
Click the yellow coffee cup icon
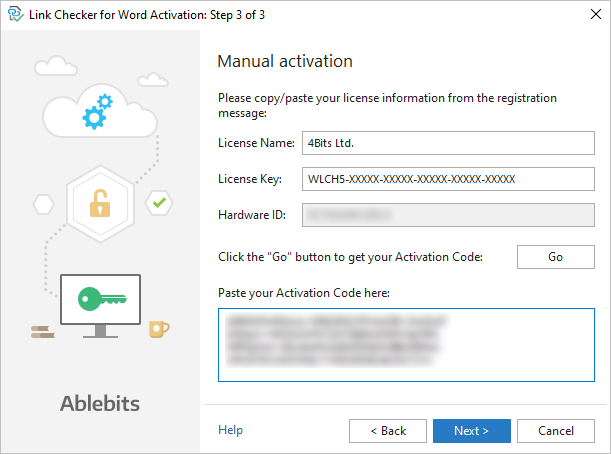tap(159, 329)
